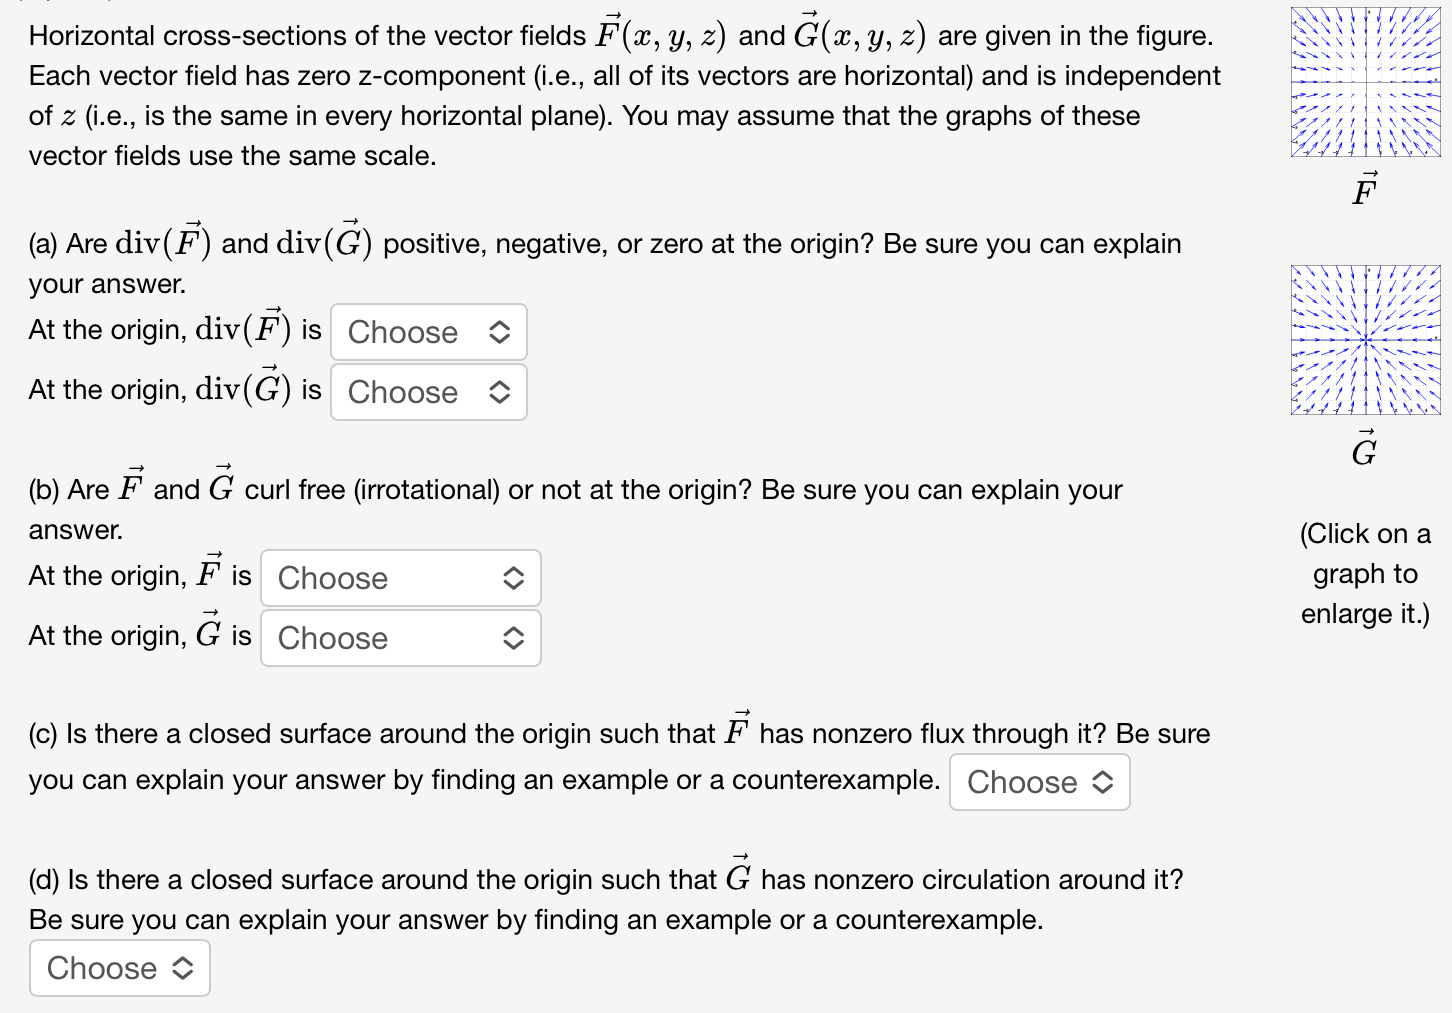
Task: Open the div(G) answer dropdown
Action: point(428,392)
